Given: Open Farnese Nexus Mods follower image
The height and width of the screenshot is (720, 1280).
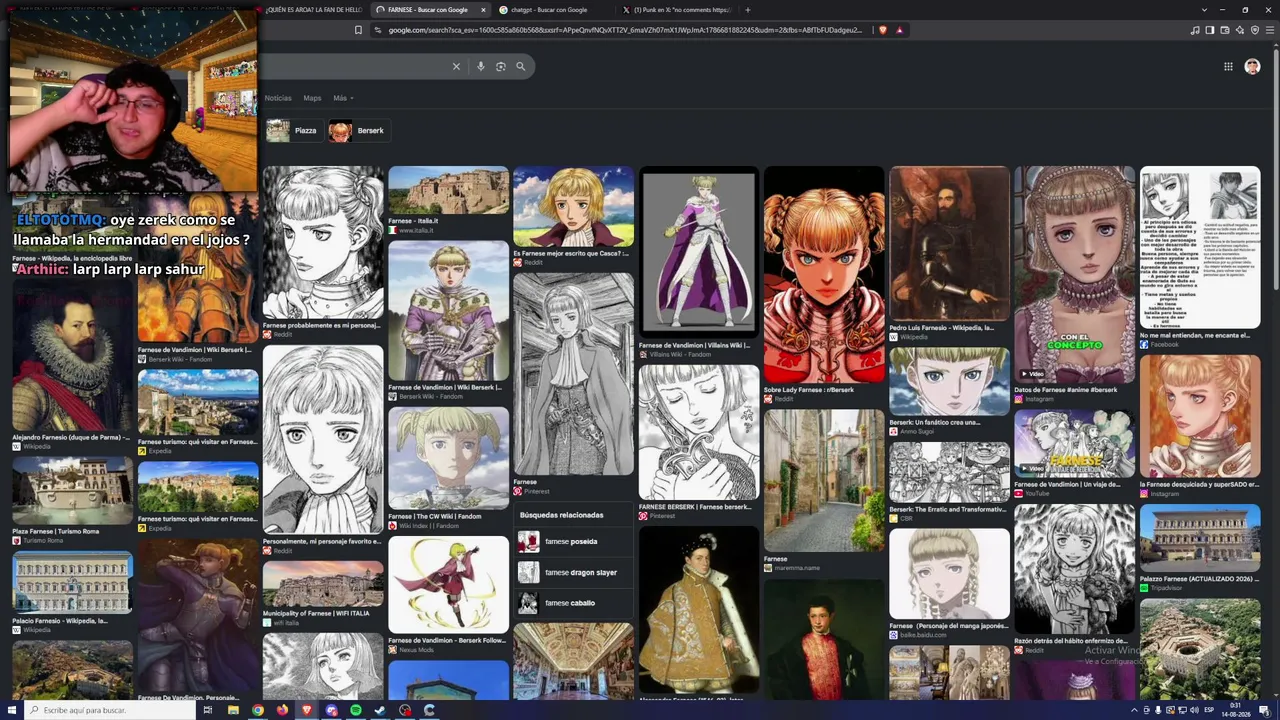Looking at the screenshot, I should [x=448, y=585].
